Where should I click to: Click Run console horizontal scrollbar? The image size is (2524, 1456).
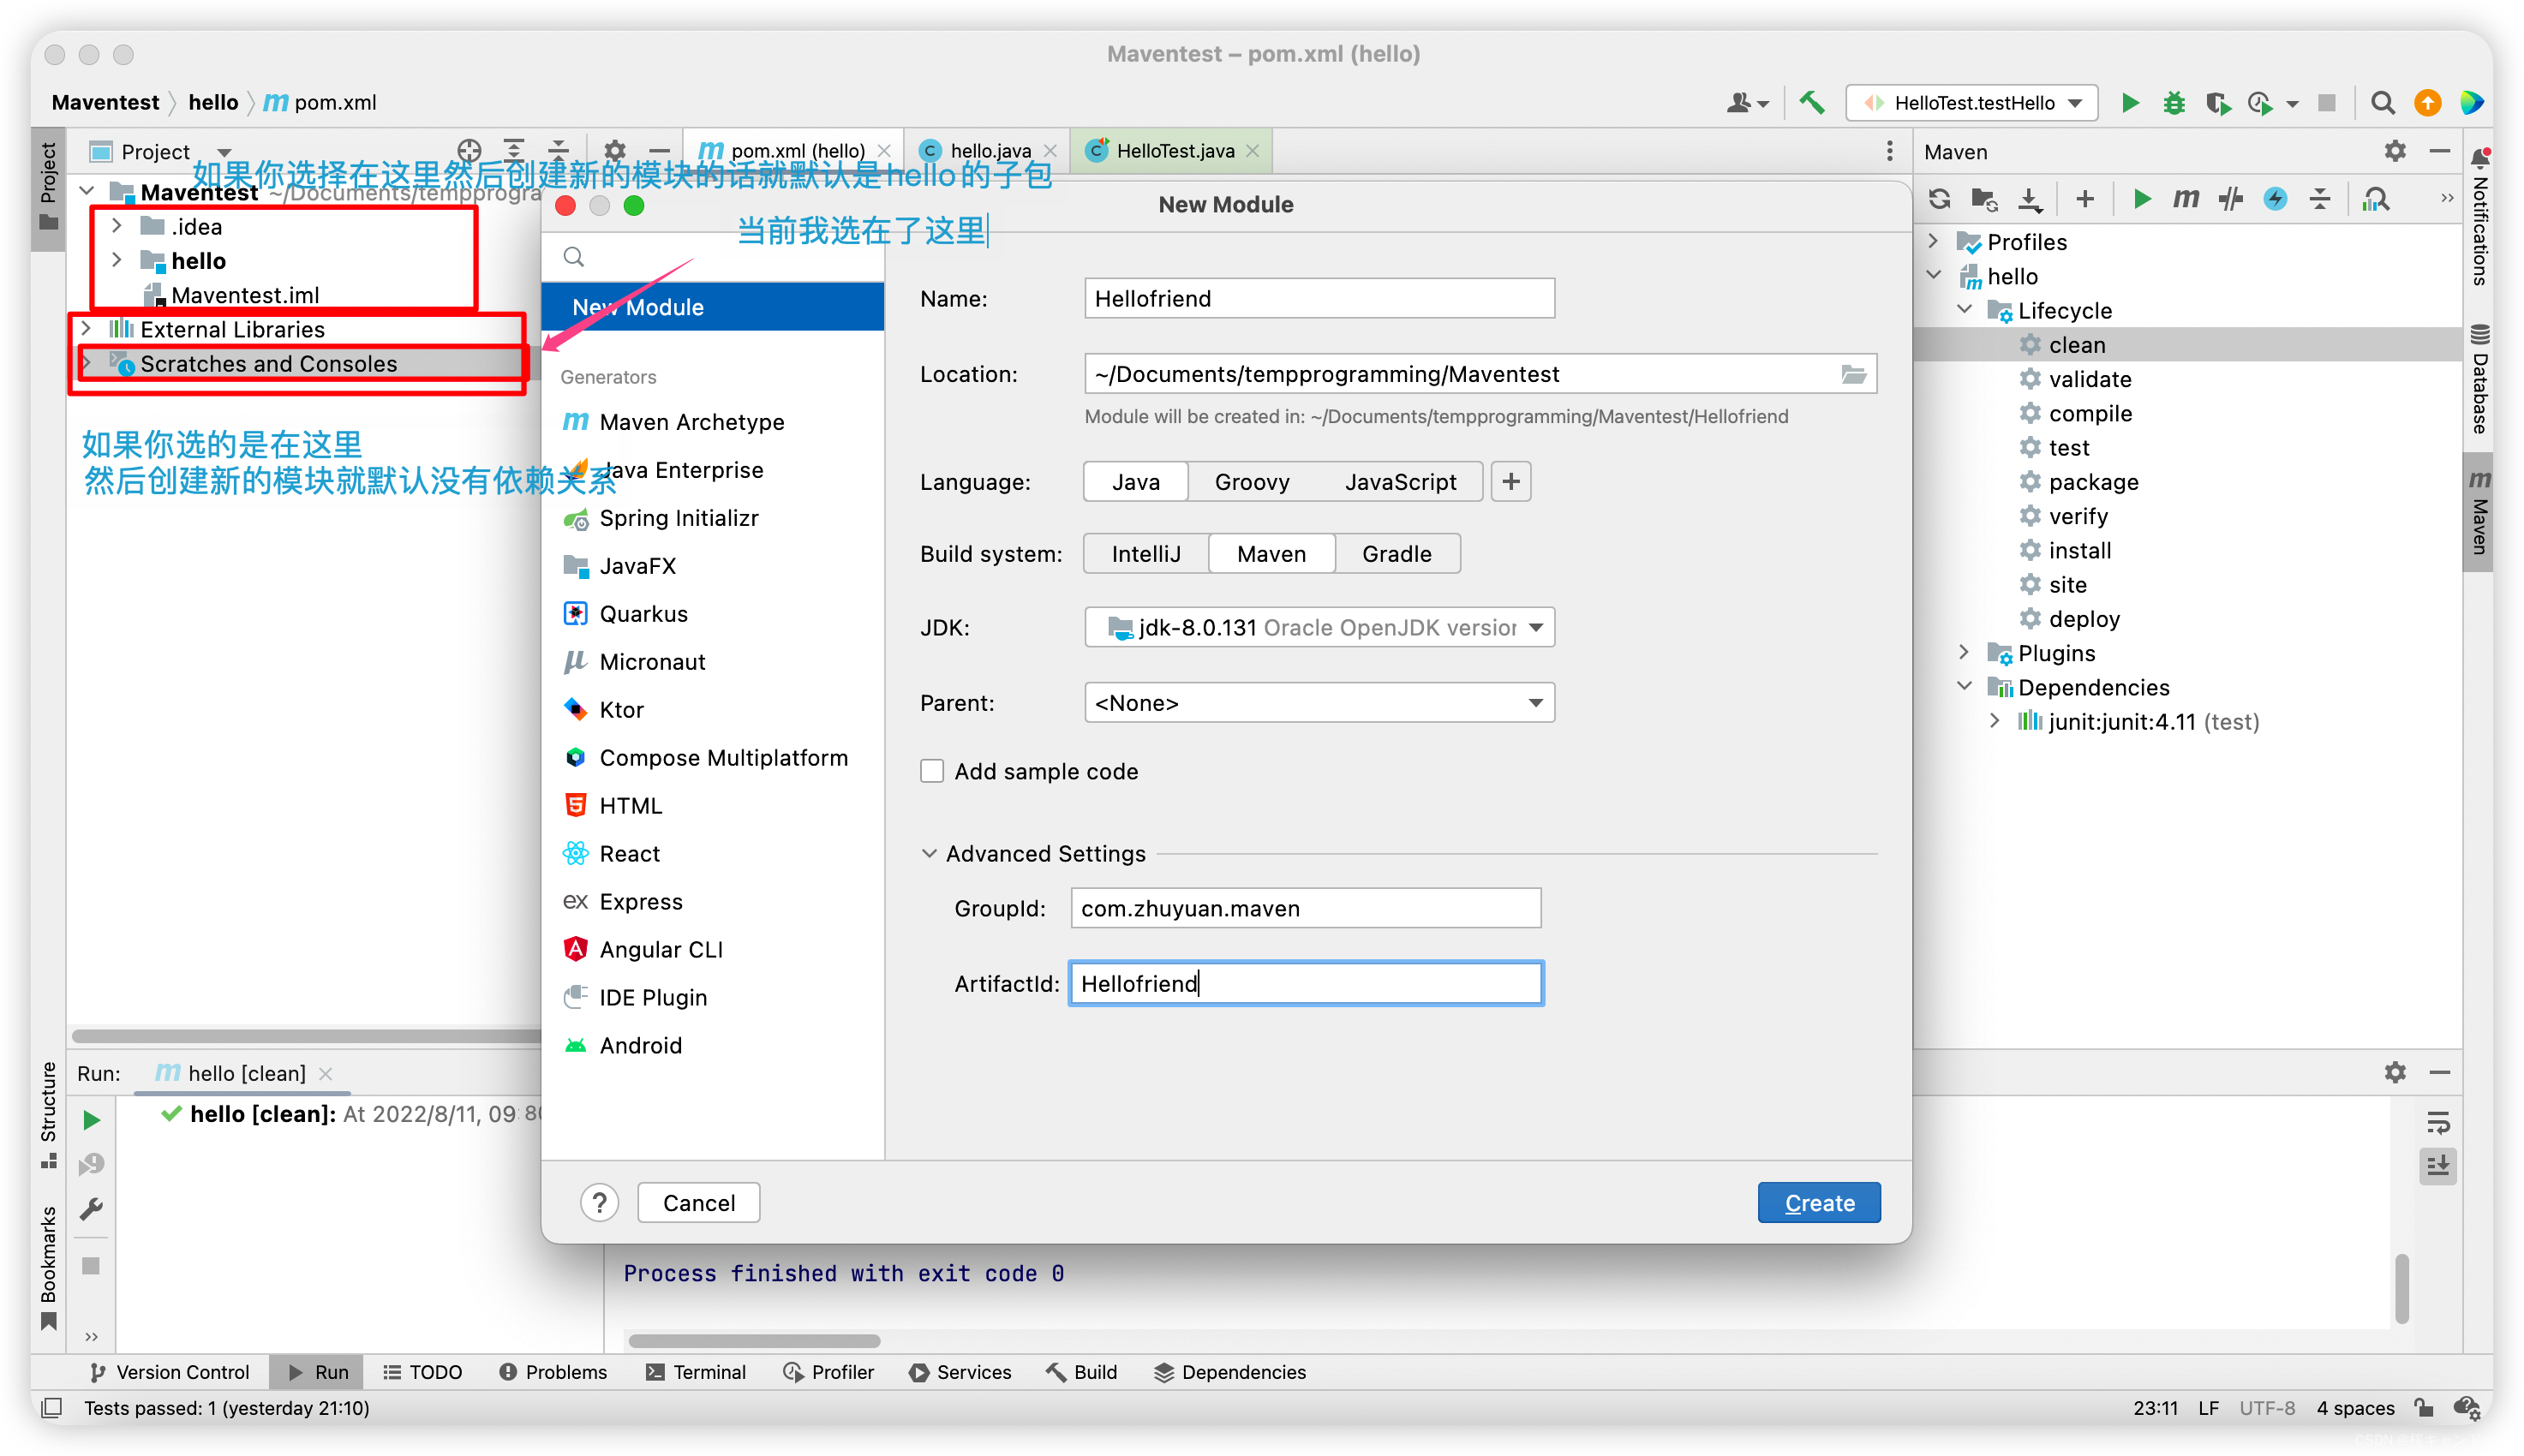click(x=754, y=1340)
